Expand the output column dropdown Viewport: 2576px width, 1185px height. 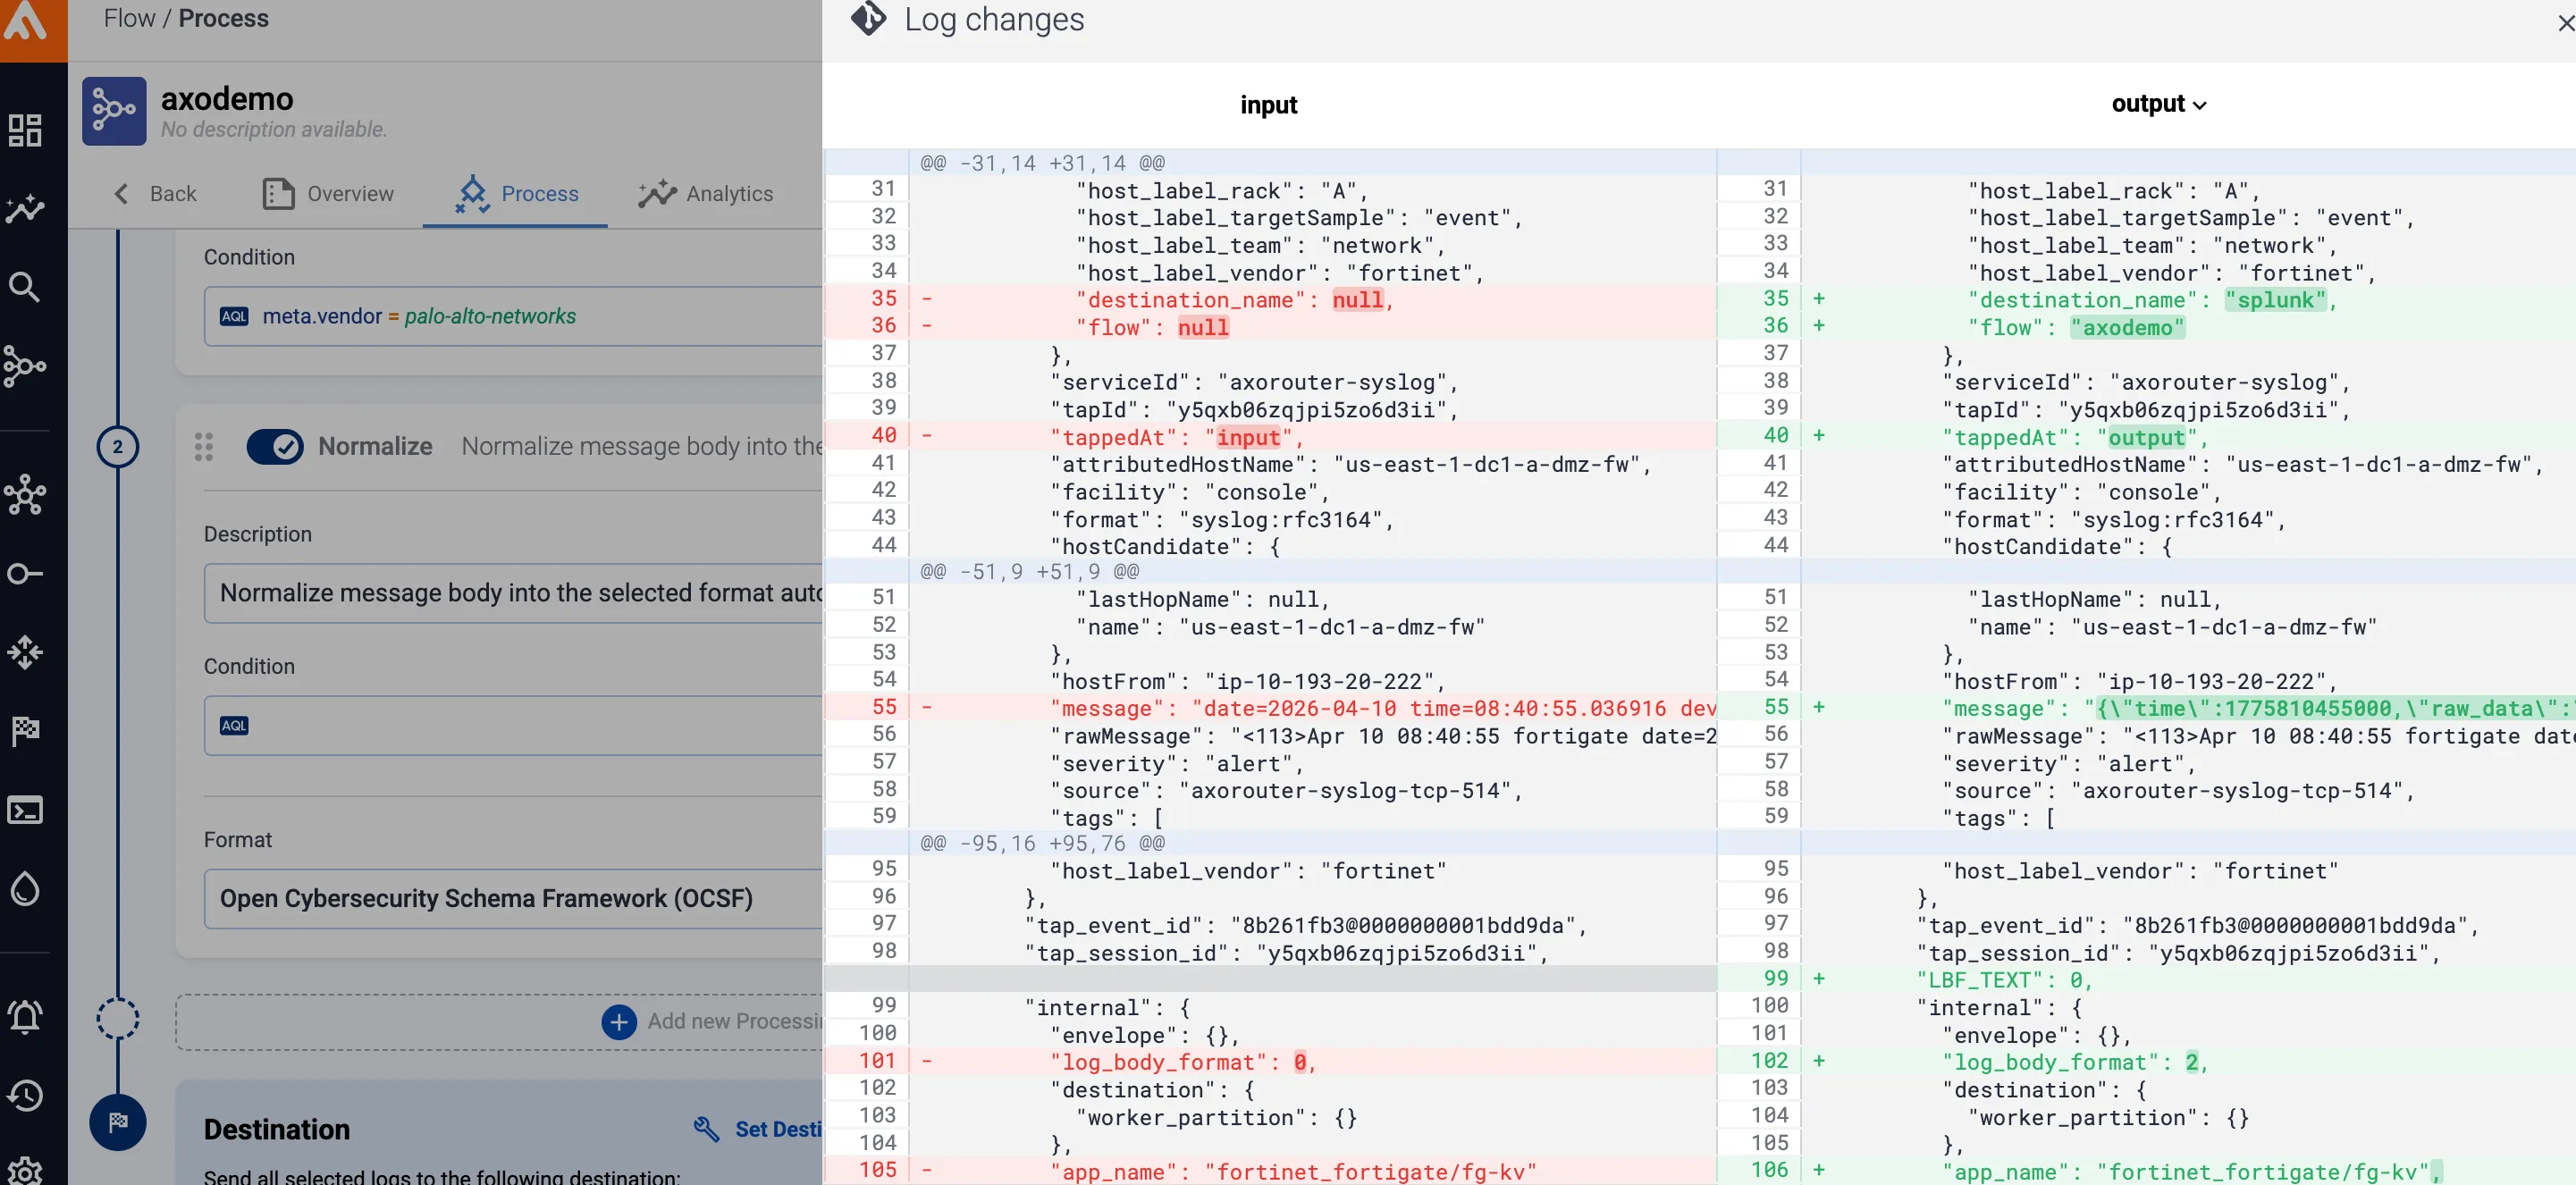point(2158,104)
